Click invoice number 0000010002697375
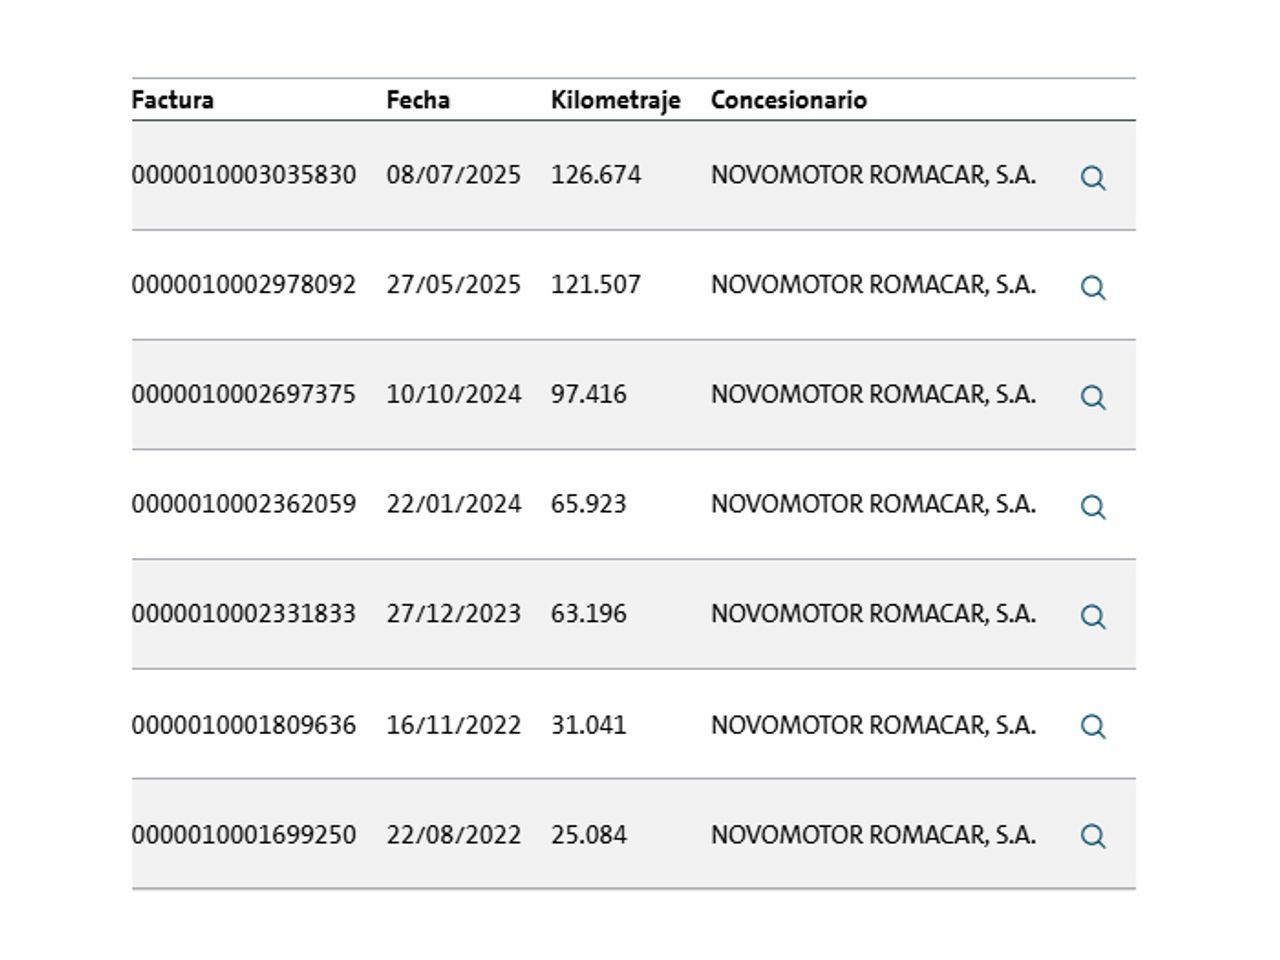Screen dimensions: 1280x960 click(x=244, y=395)
